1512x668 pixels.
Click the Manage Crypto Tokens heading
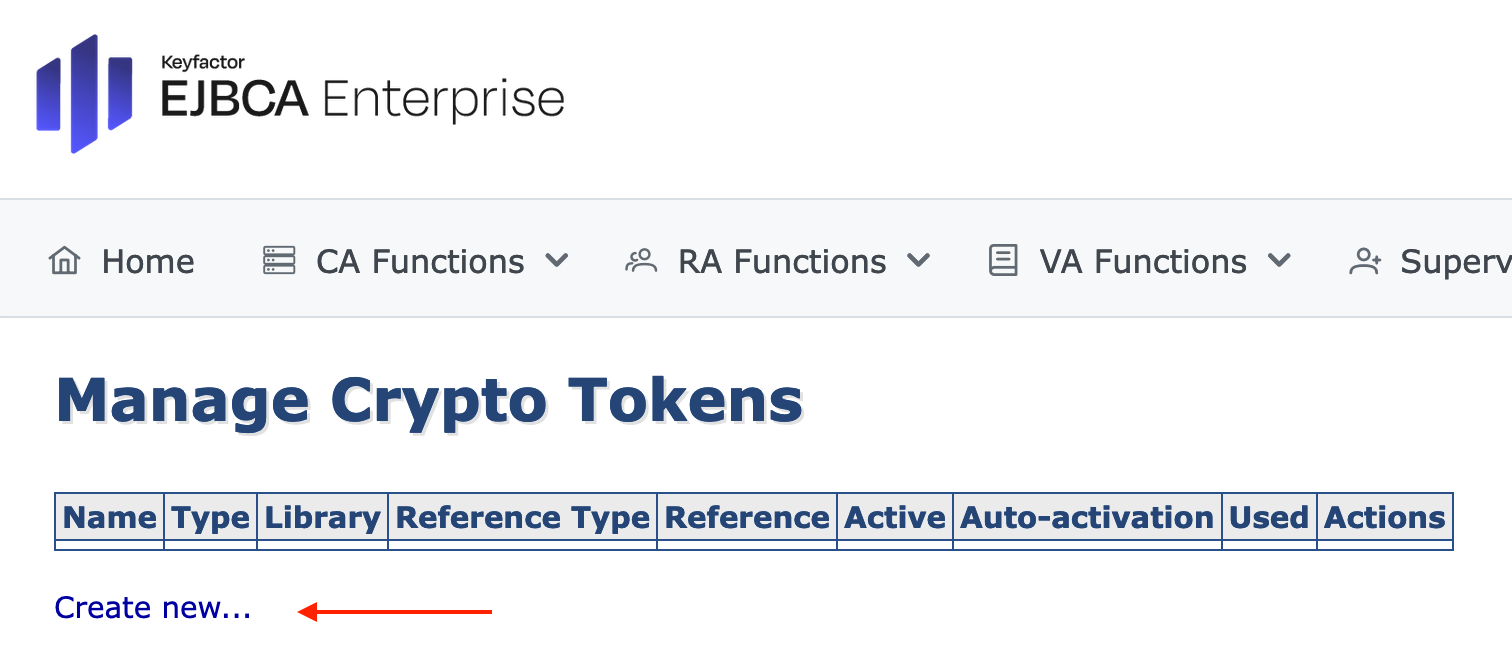click(x=430, y=401)
